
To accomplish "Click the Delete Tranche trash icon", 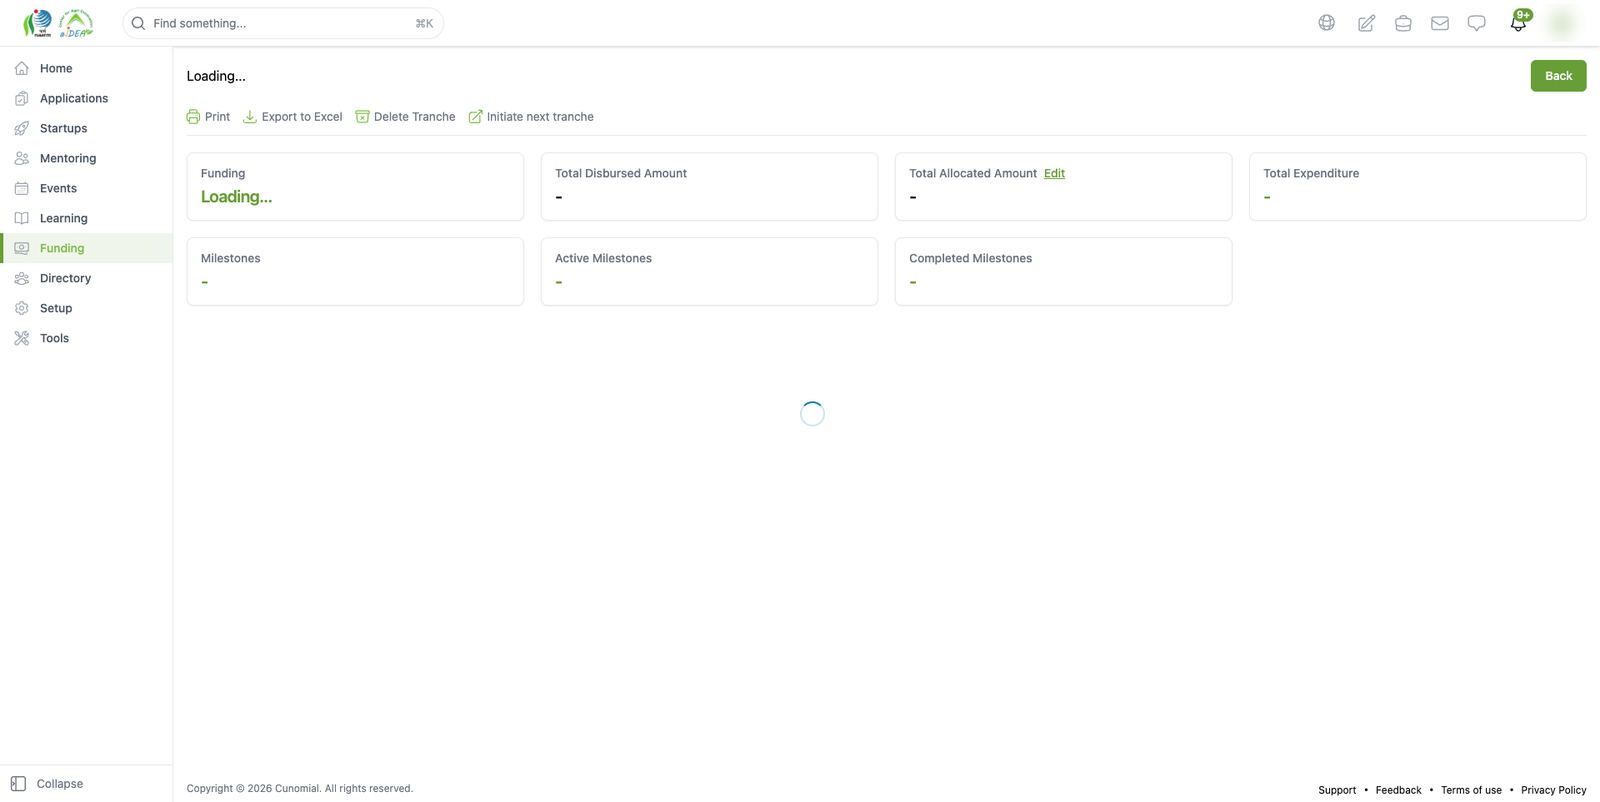I will point(362,117).
